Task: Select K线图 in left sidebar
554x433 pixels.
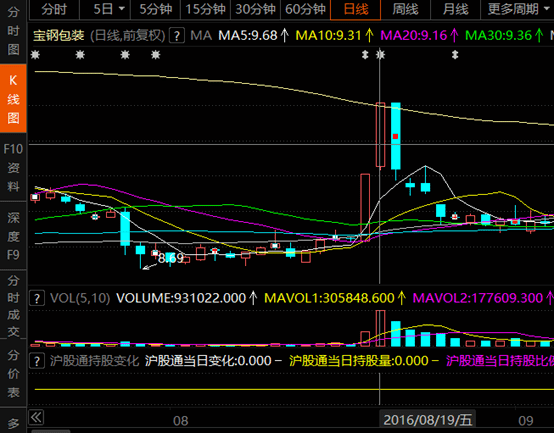Action: (13, 99)
